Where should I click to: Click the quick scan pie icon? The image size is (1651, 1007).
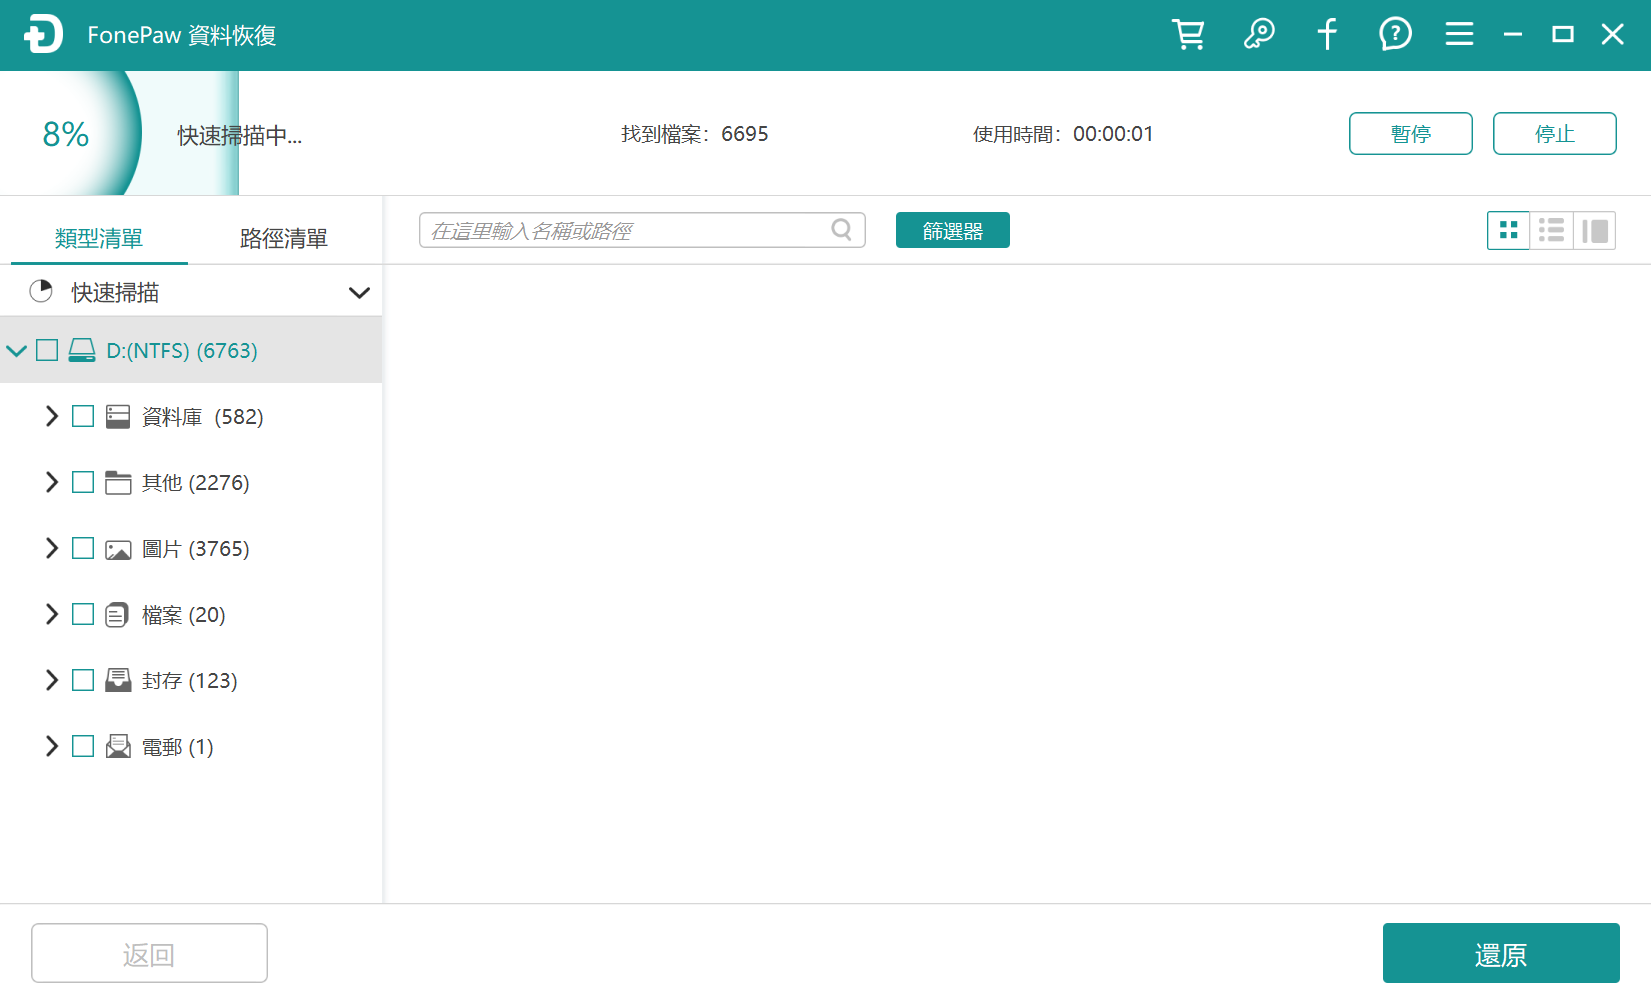41,291
